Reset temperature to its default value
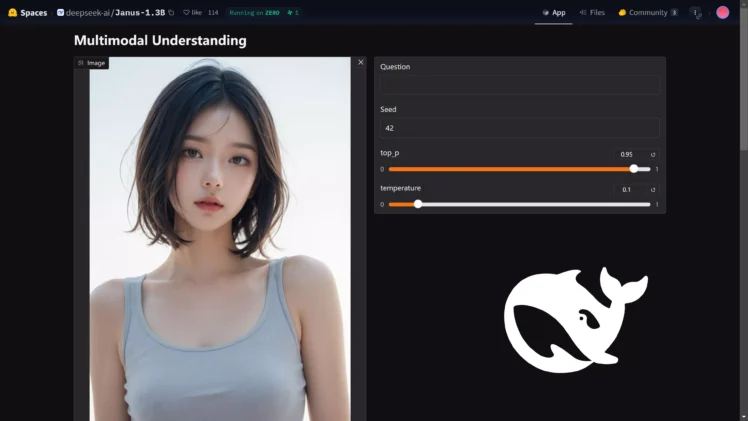Image resolution: width=748 pixels, height=421 pixels. [x=653, y=189]
